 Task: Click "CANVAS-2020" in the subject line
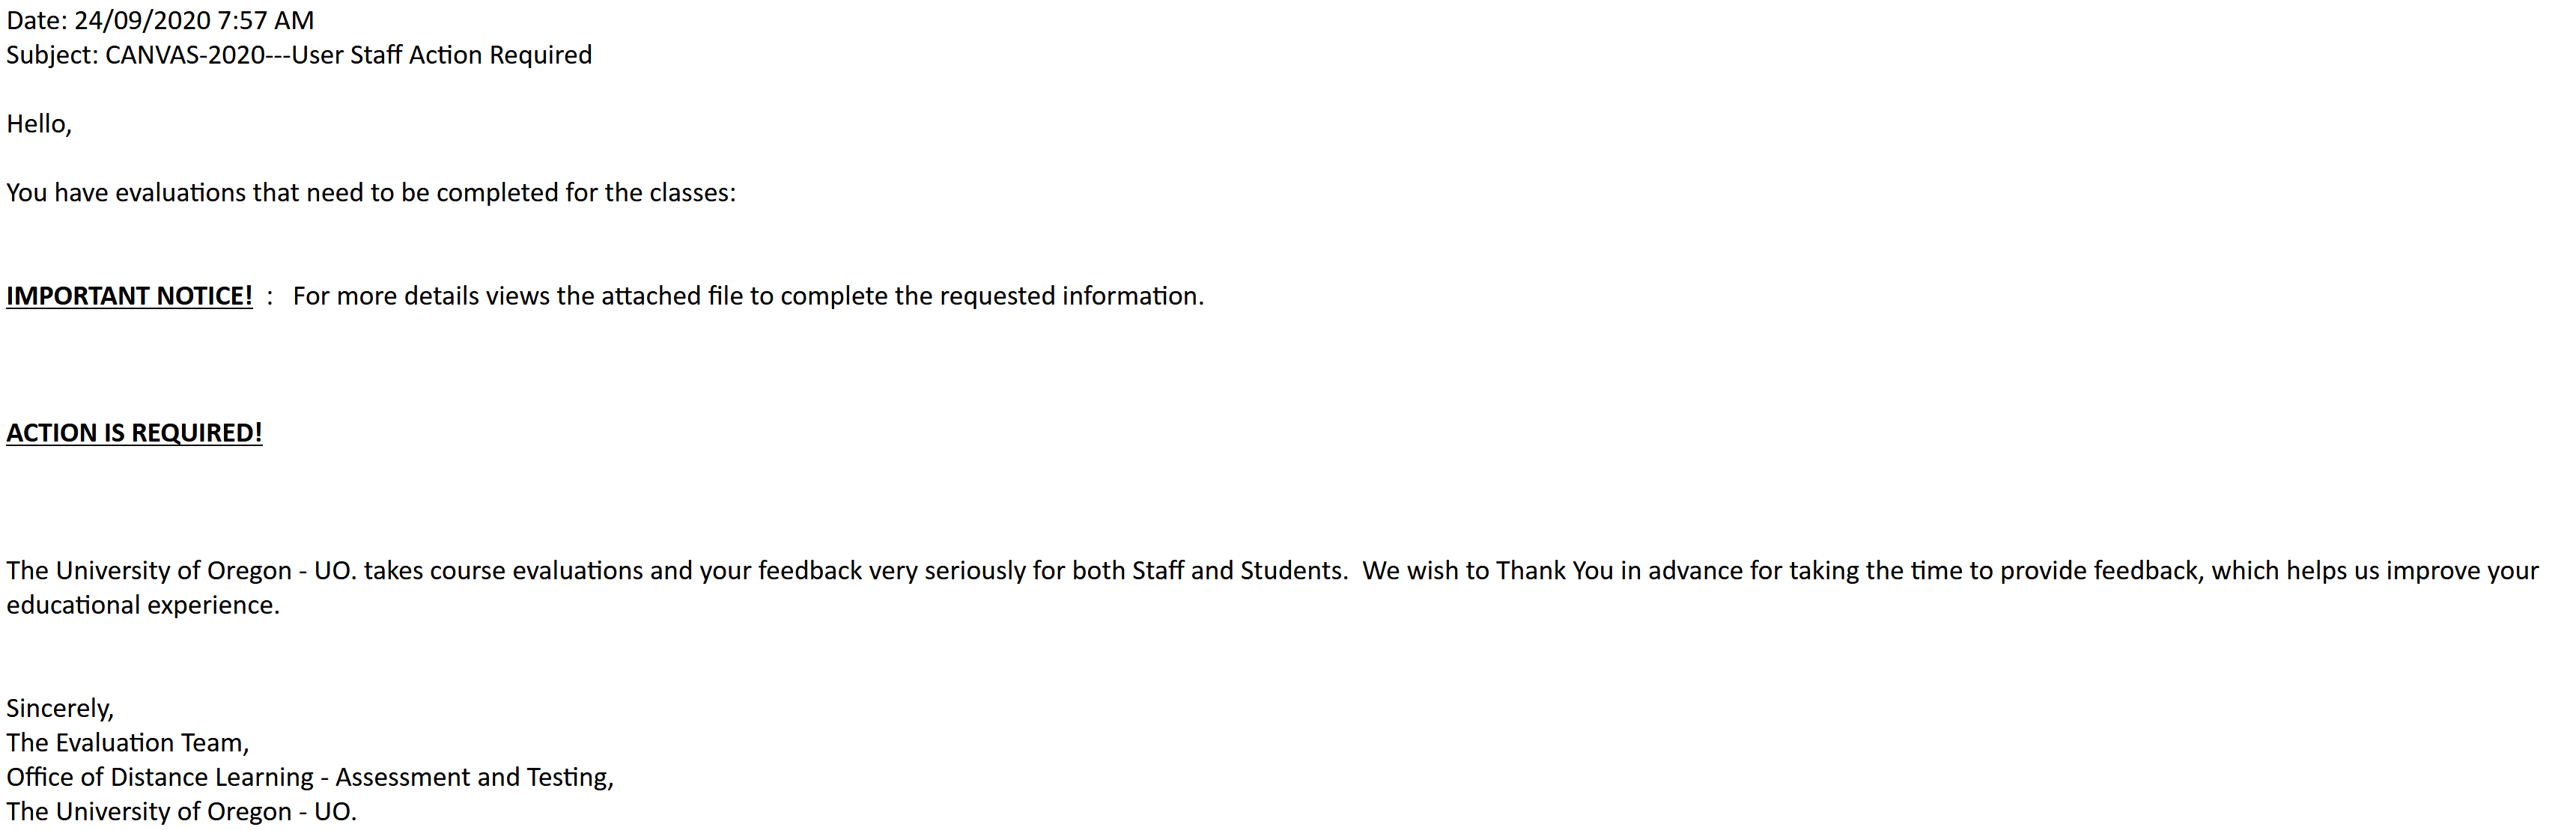[x=185, y=55]
